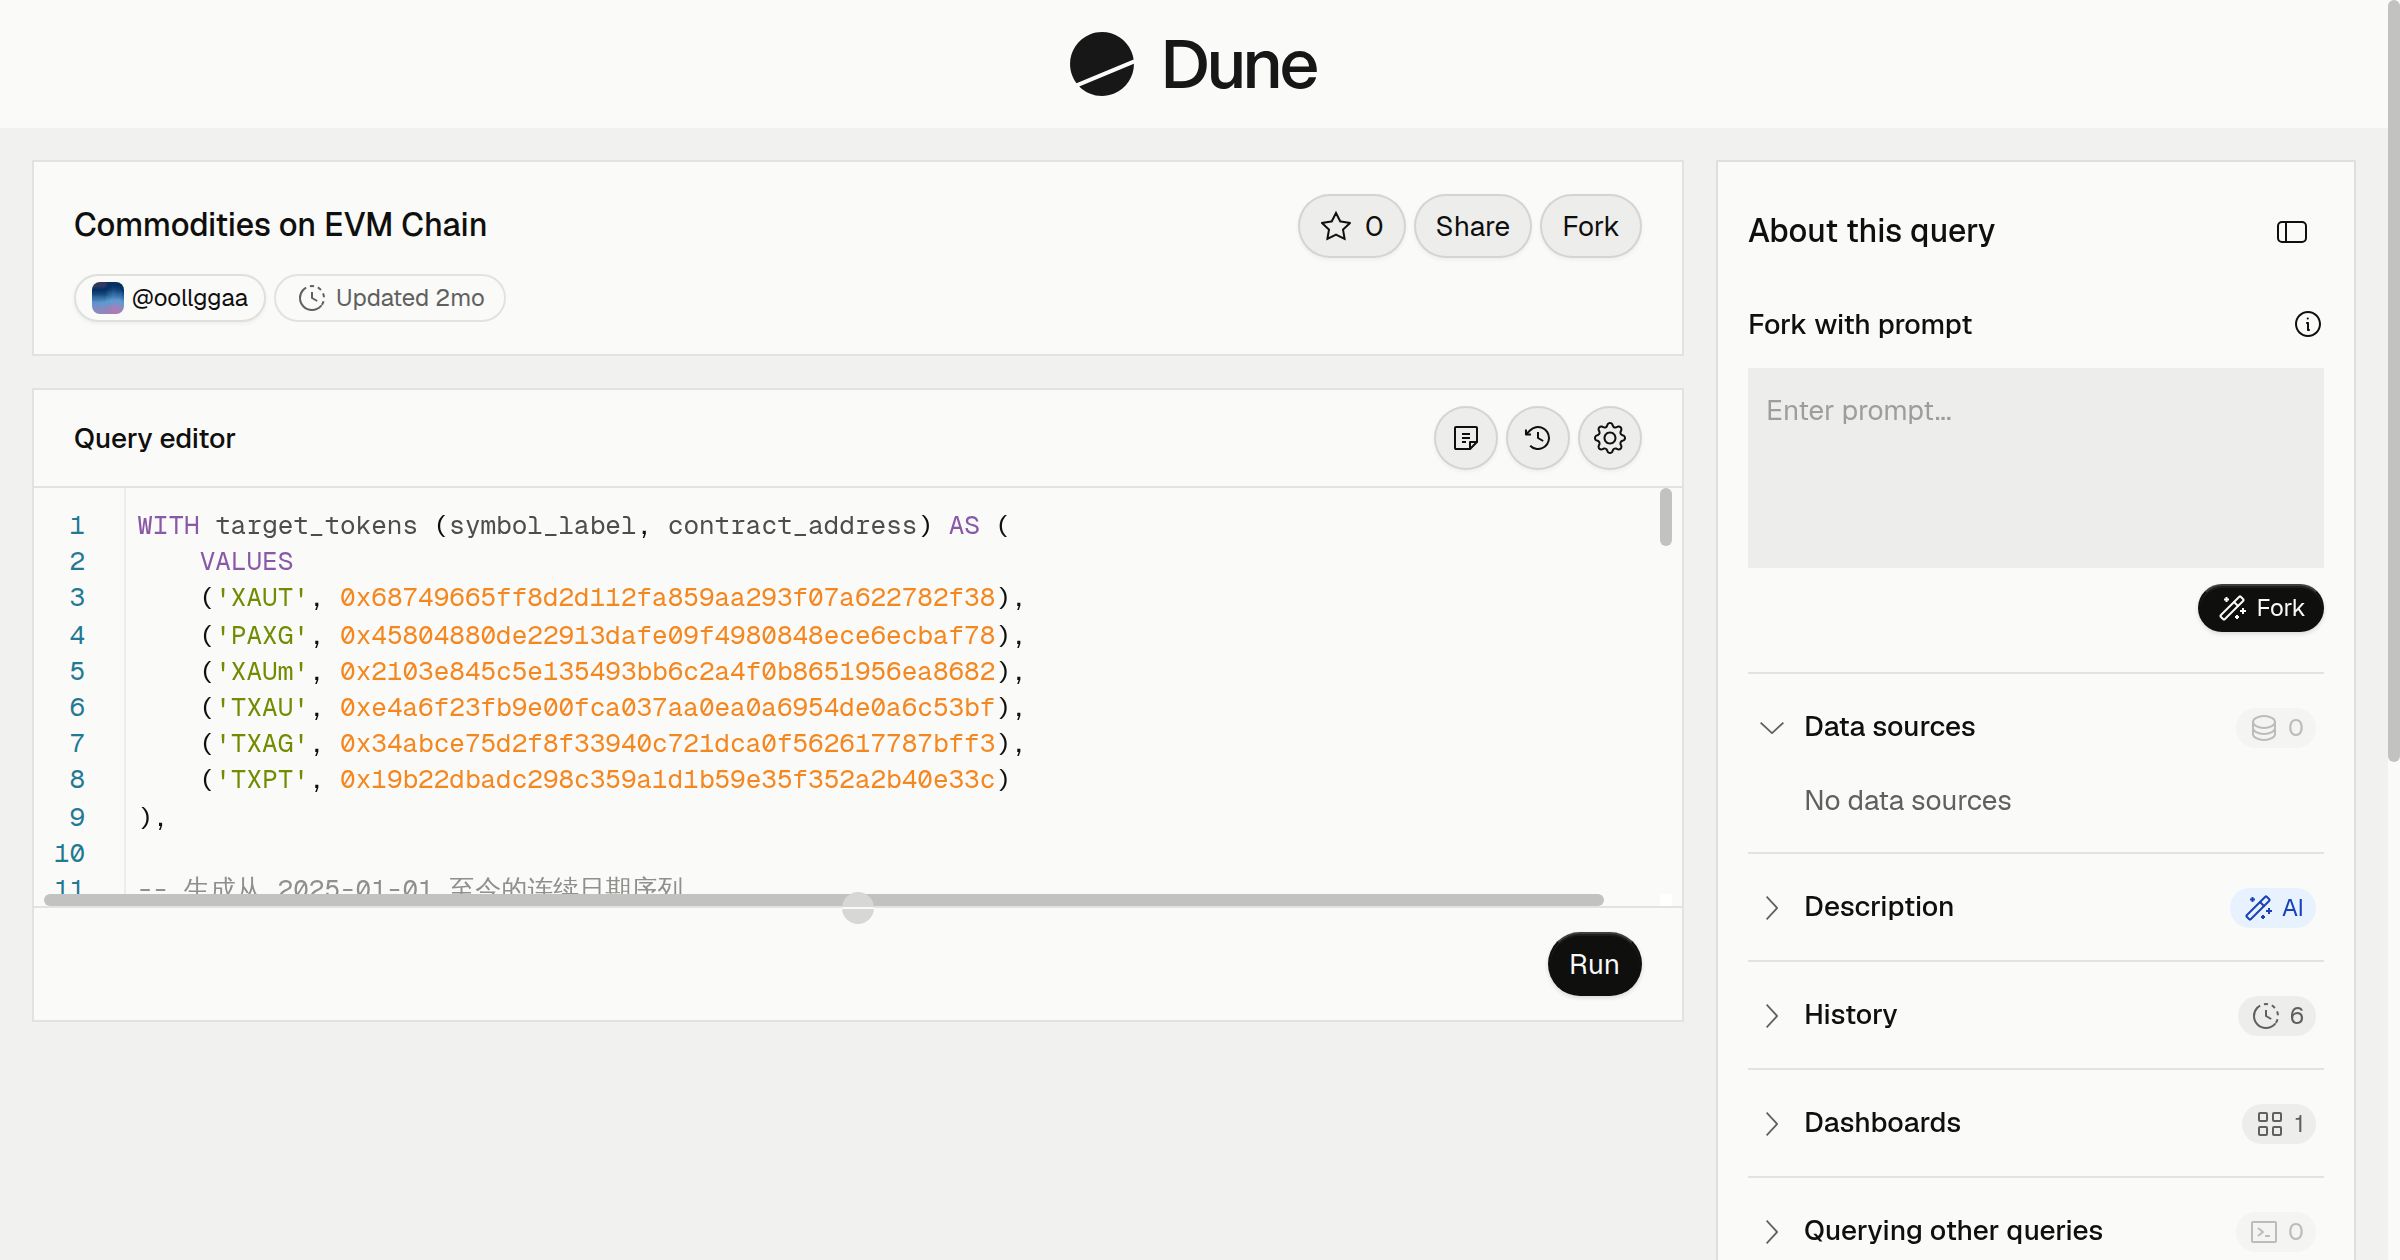Click the 'XAUm' contract address in line 5
This screenshot has width=2400, height=1260.
point(668,672)
